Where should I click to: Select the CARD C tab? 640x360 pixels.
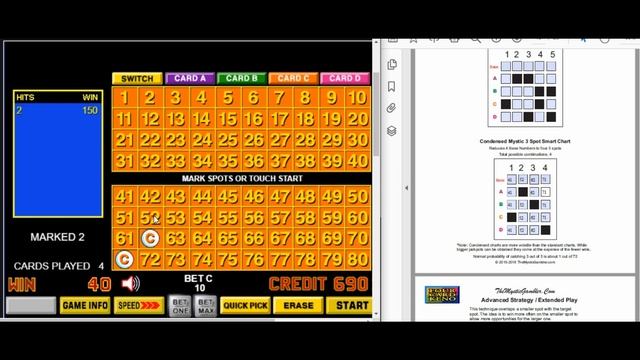pyautogui.click(x=293, y=78)
